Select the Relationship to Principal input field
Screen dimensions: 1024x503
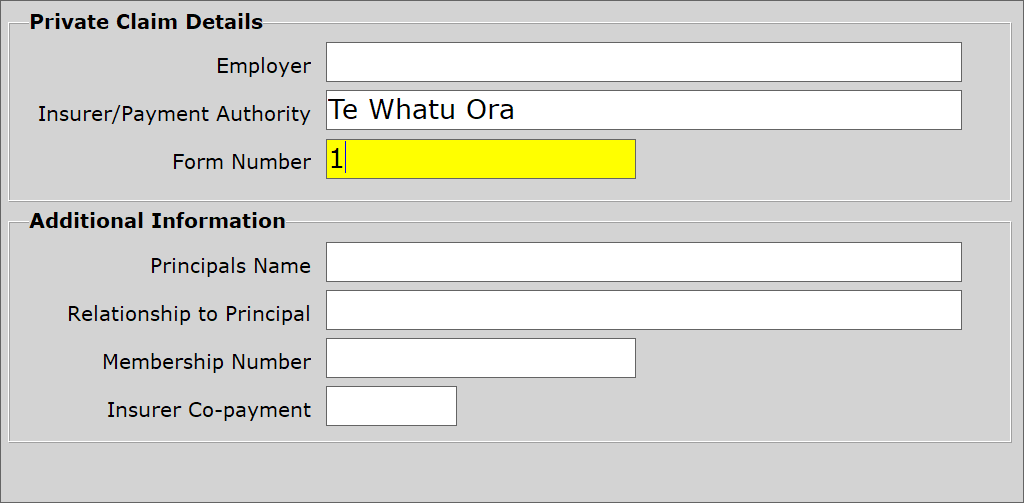coord(643,310)
